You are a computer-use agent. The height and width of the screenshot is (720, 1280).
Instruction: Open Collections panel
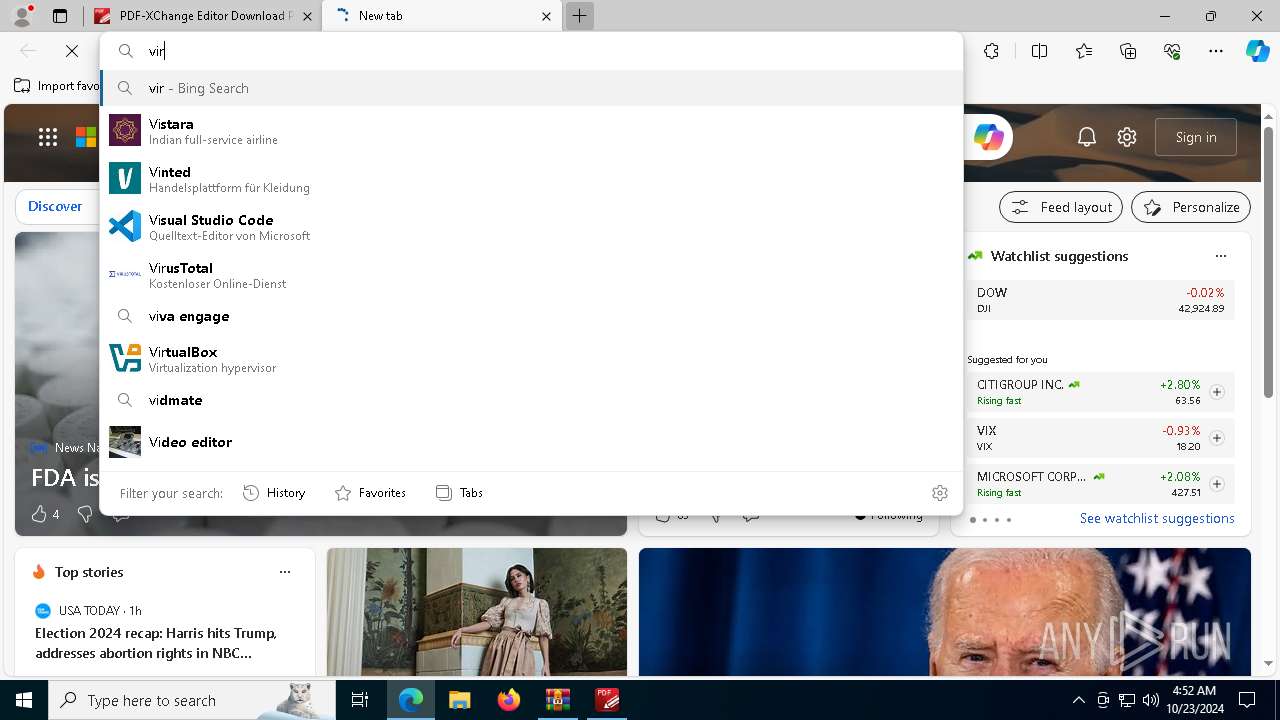(x=1128, y=51)
